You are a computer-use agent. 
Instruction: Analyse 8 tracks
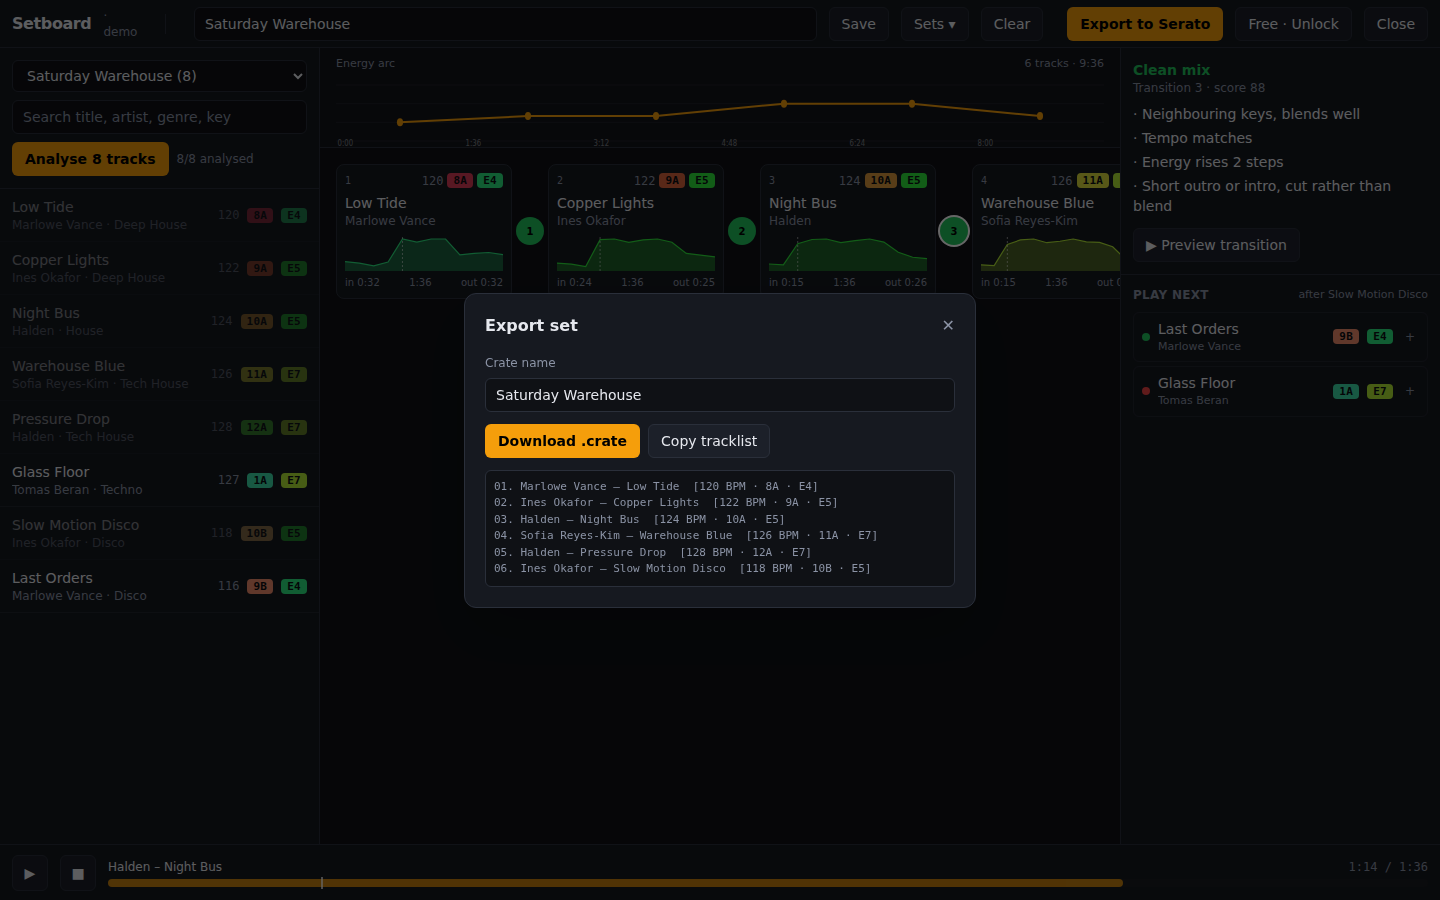click(90, 159)
